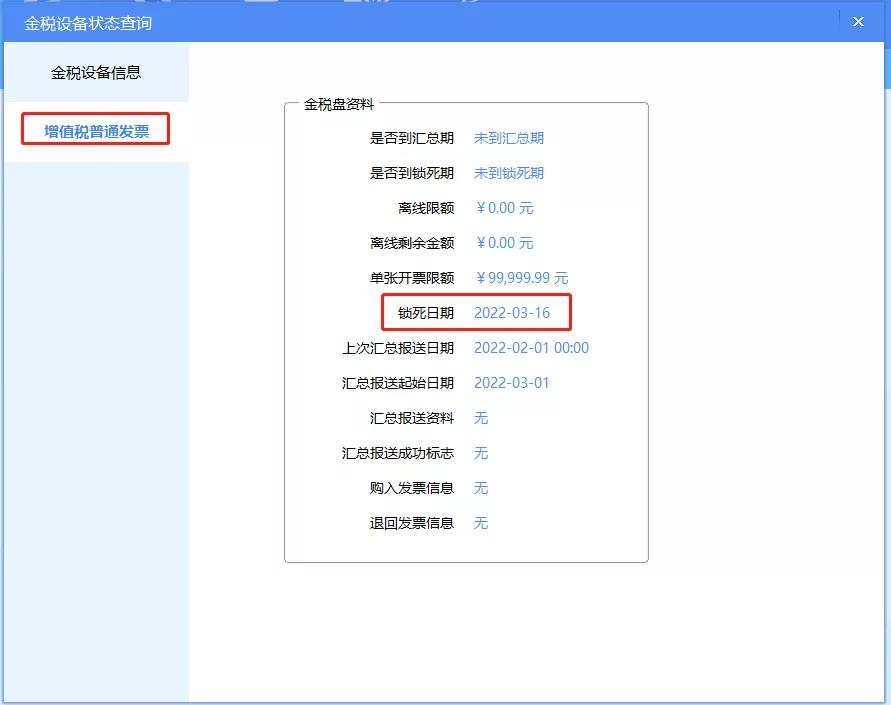Click the red-outlined 锁死日期 row
The image size is (891, 705).
pyautogui.click(x=480, y=313)
